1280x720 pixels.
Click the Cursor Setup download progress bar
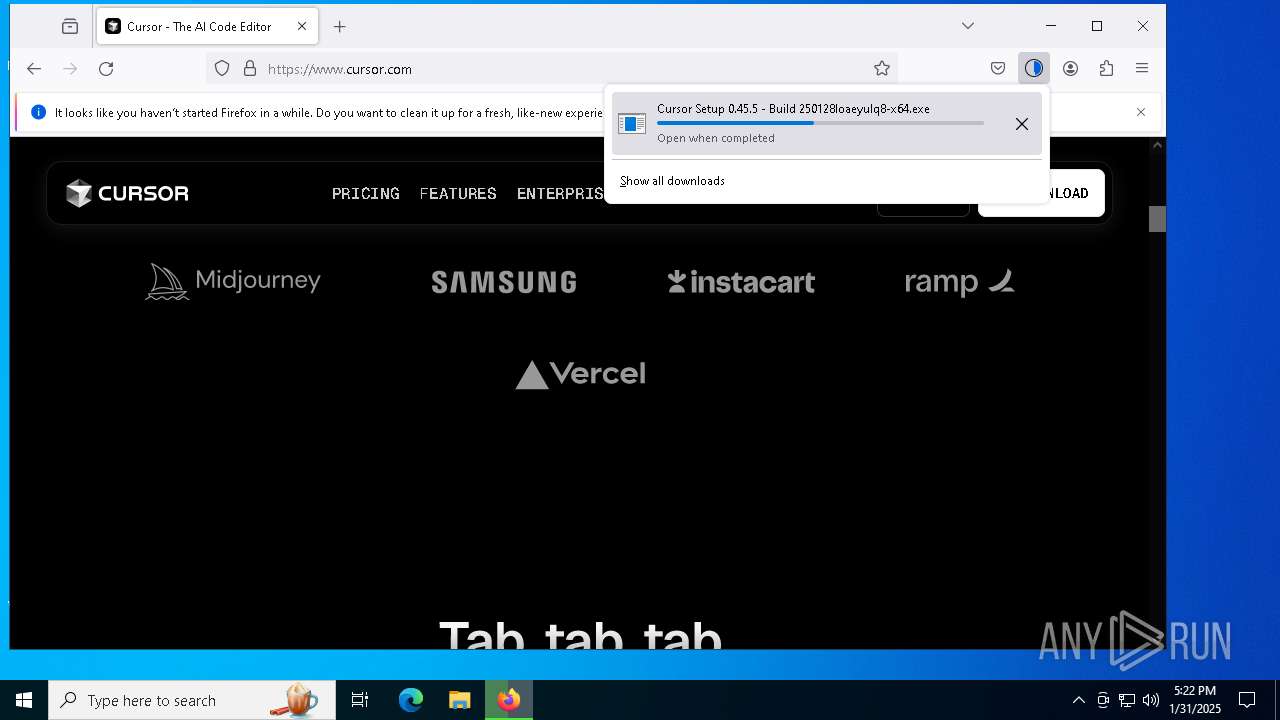pyautogui.click(x=820, y=123)
